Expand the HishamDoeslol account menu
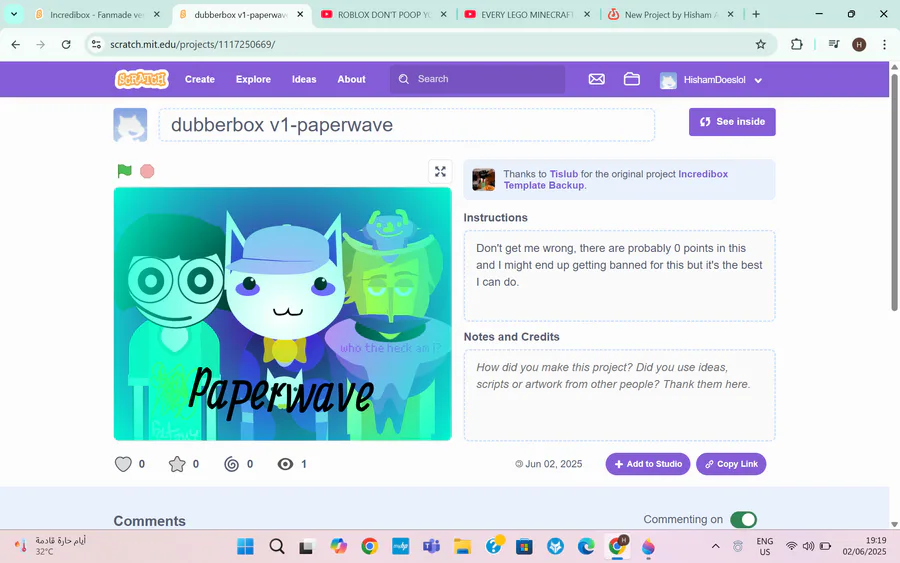The image size is (900, 563). pyautogui.click(x=711, y=80)
